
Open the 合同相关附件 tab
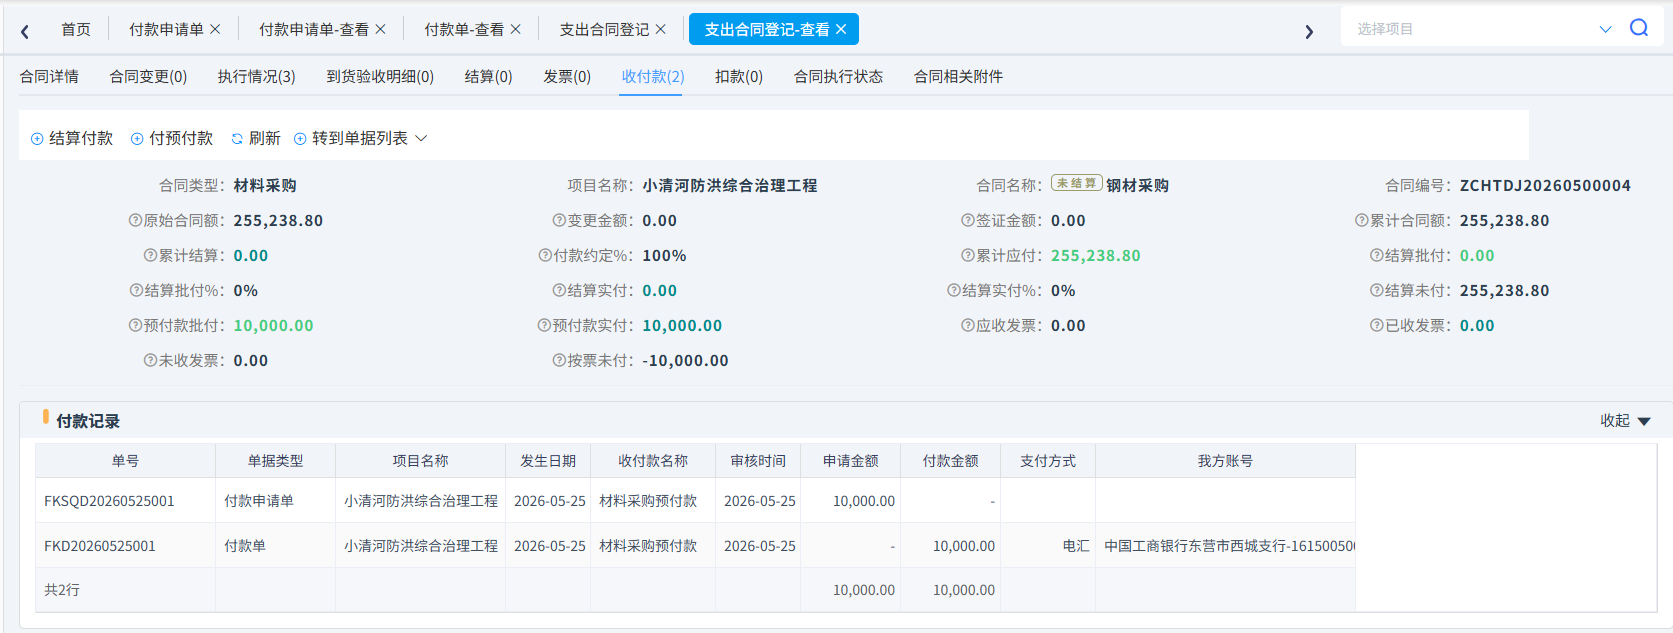pyautogui.click(x=958, y=77)
